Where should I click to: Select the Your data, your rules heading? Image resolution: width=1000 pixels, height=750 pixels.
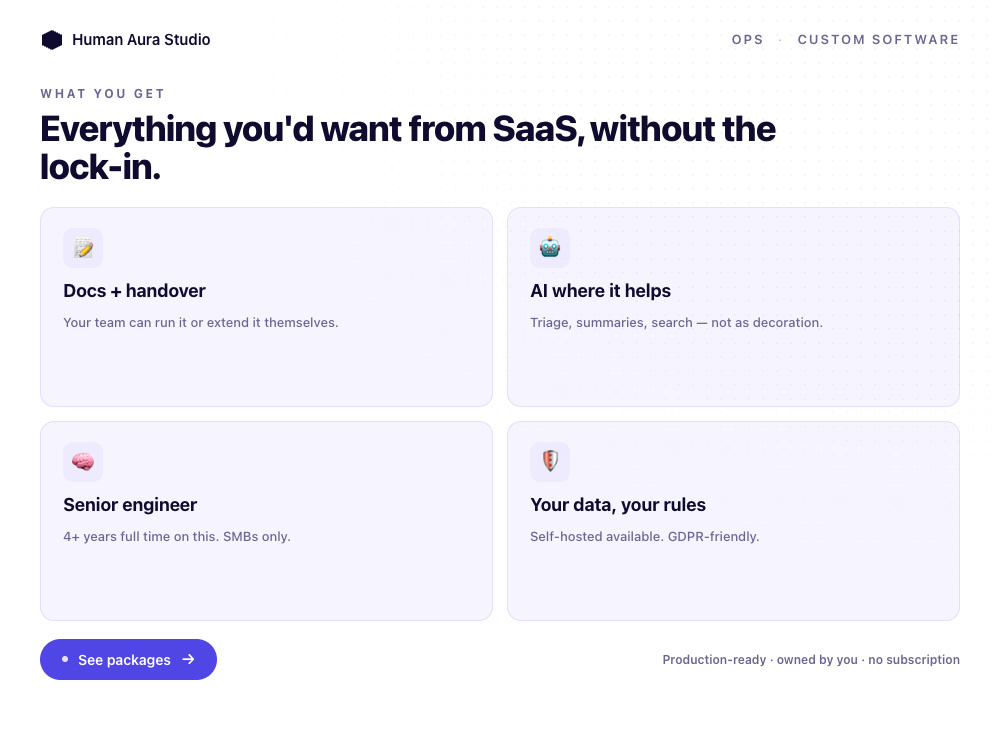pos(618,505)
